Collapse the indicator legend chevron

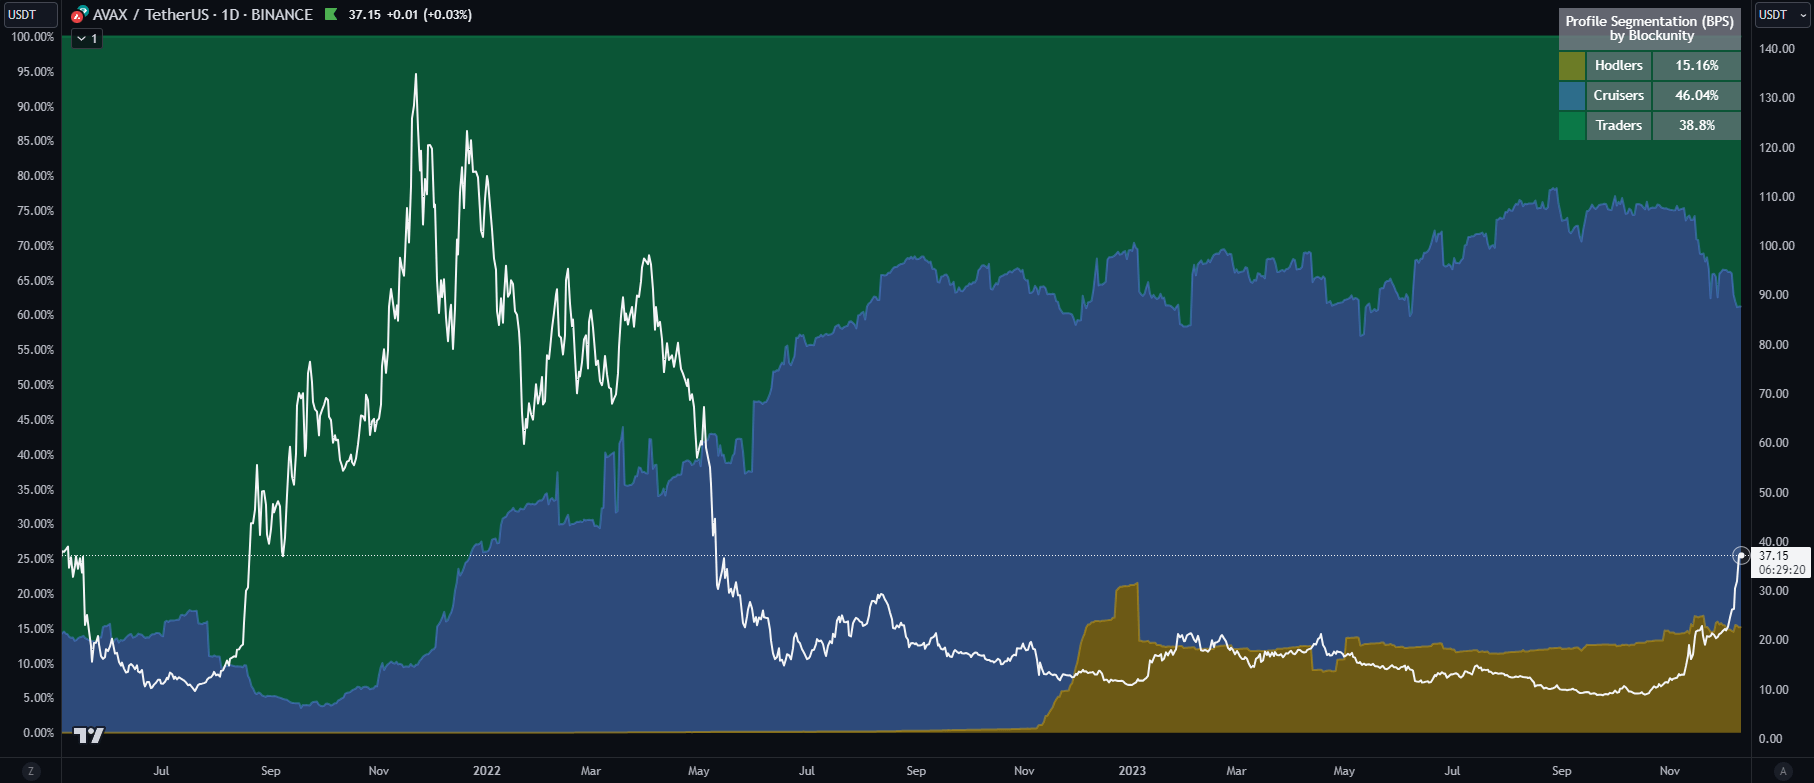pyautogui.click(x=82, y=39)
